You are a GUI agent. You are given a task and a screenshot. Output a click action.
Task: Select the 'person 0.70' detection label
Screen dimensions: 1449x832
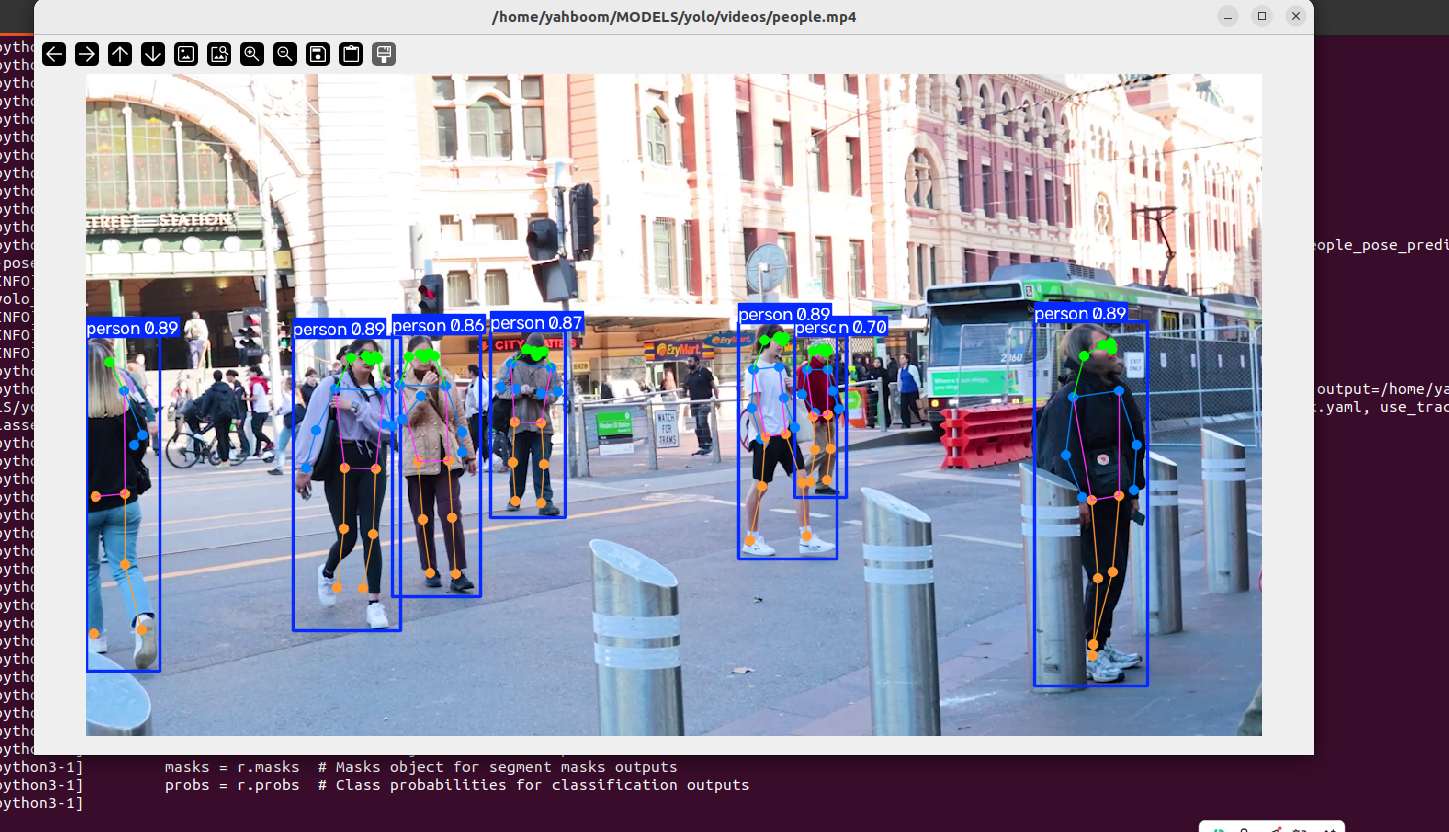[841, 327]
